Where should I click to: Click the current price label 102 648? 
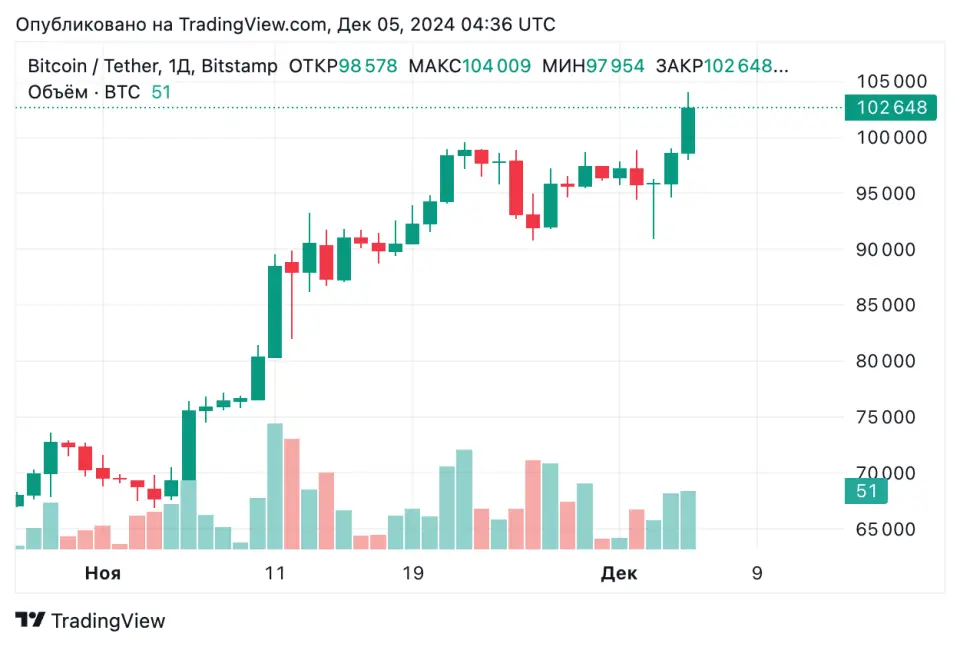tap(891, 108)
